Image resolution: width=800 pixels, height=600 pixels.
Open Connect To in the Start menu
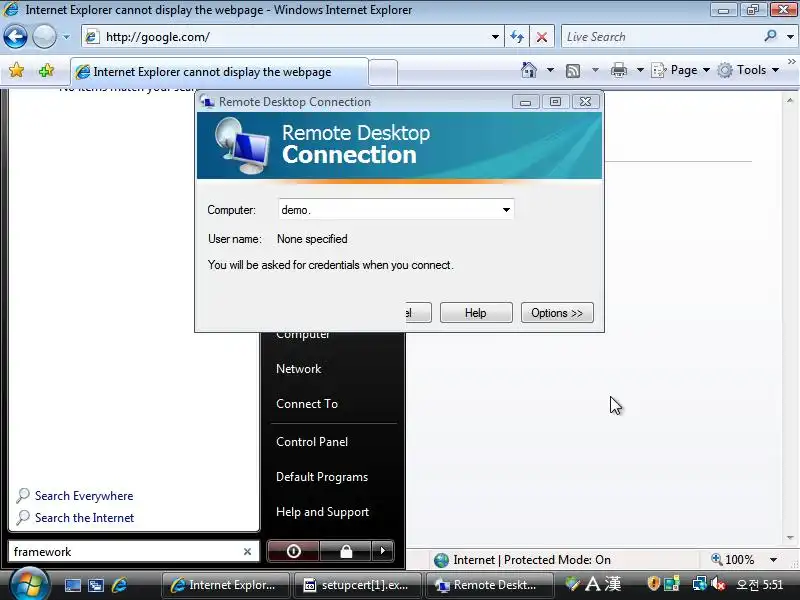point(307,404)
